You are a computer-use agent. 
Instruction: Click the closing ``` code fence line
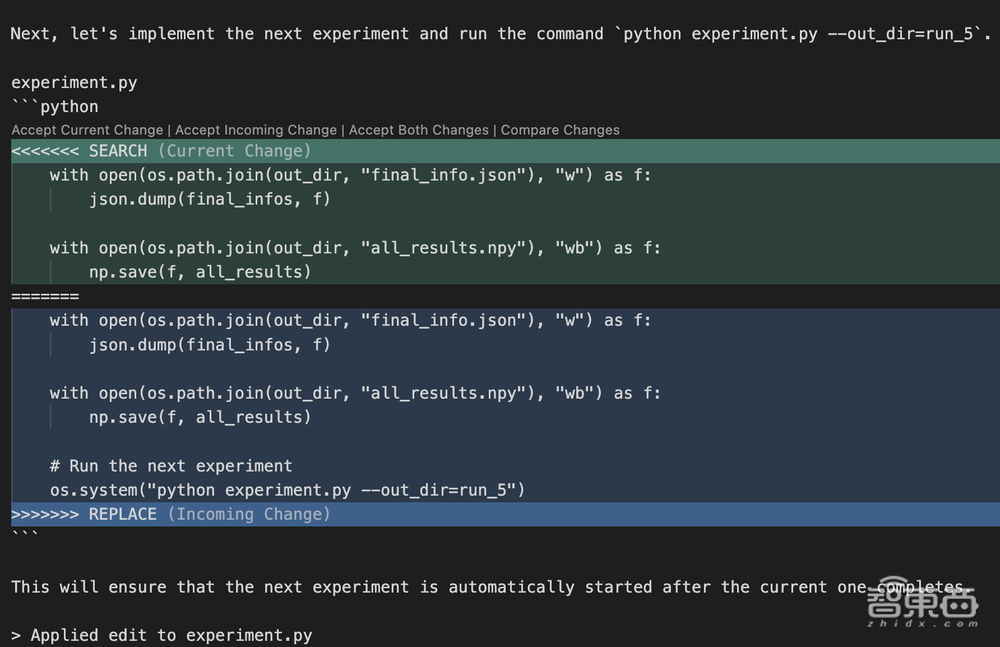click(x=25, y=537)
